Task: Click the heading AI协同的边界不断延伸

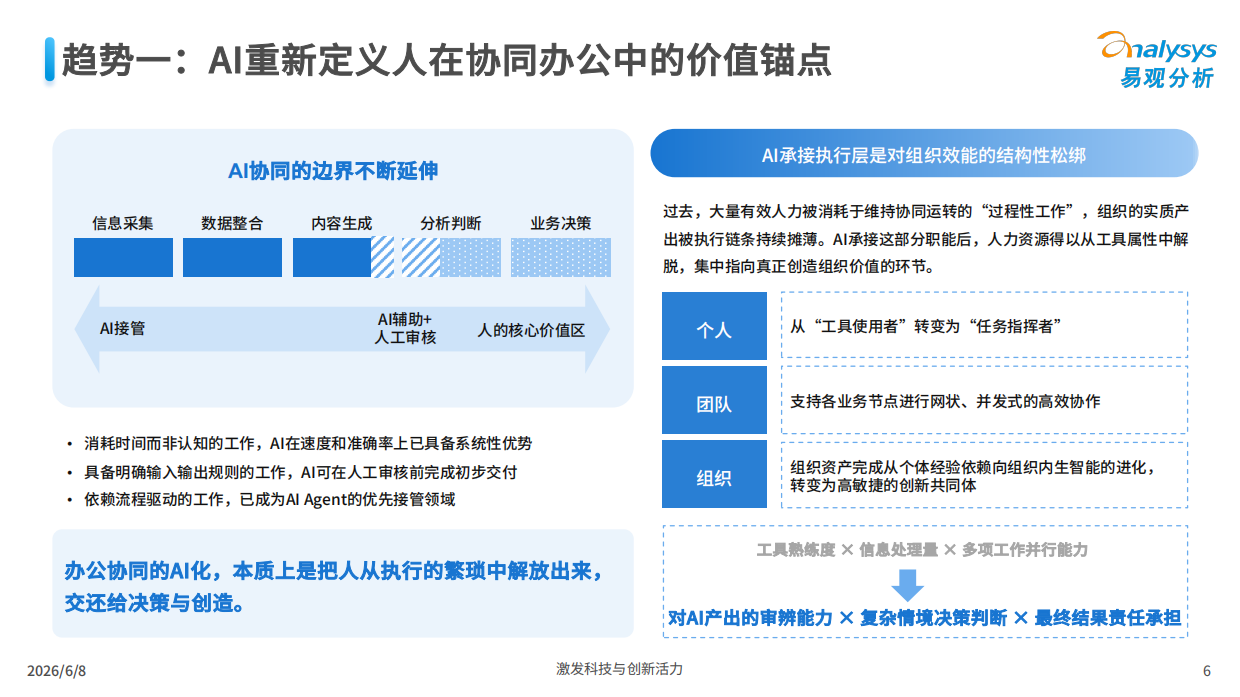Action: 333,171
